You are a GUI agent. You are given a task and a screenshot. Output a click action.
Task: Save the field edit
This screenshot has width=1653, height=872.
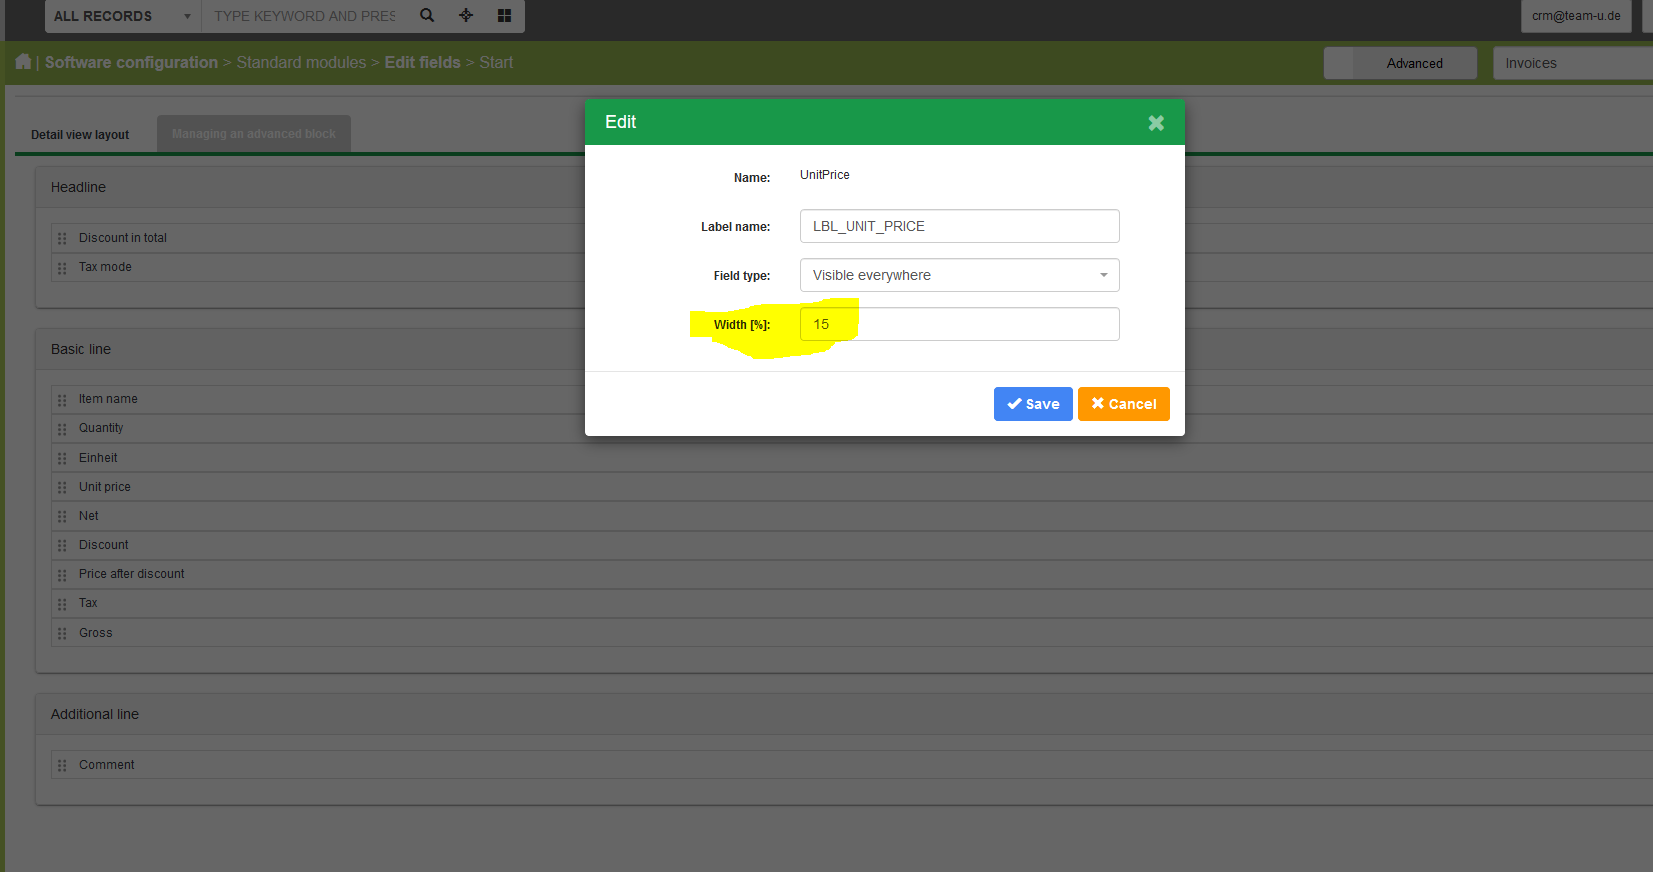tap(1033, 404)
